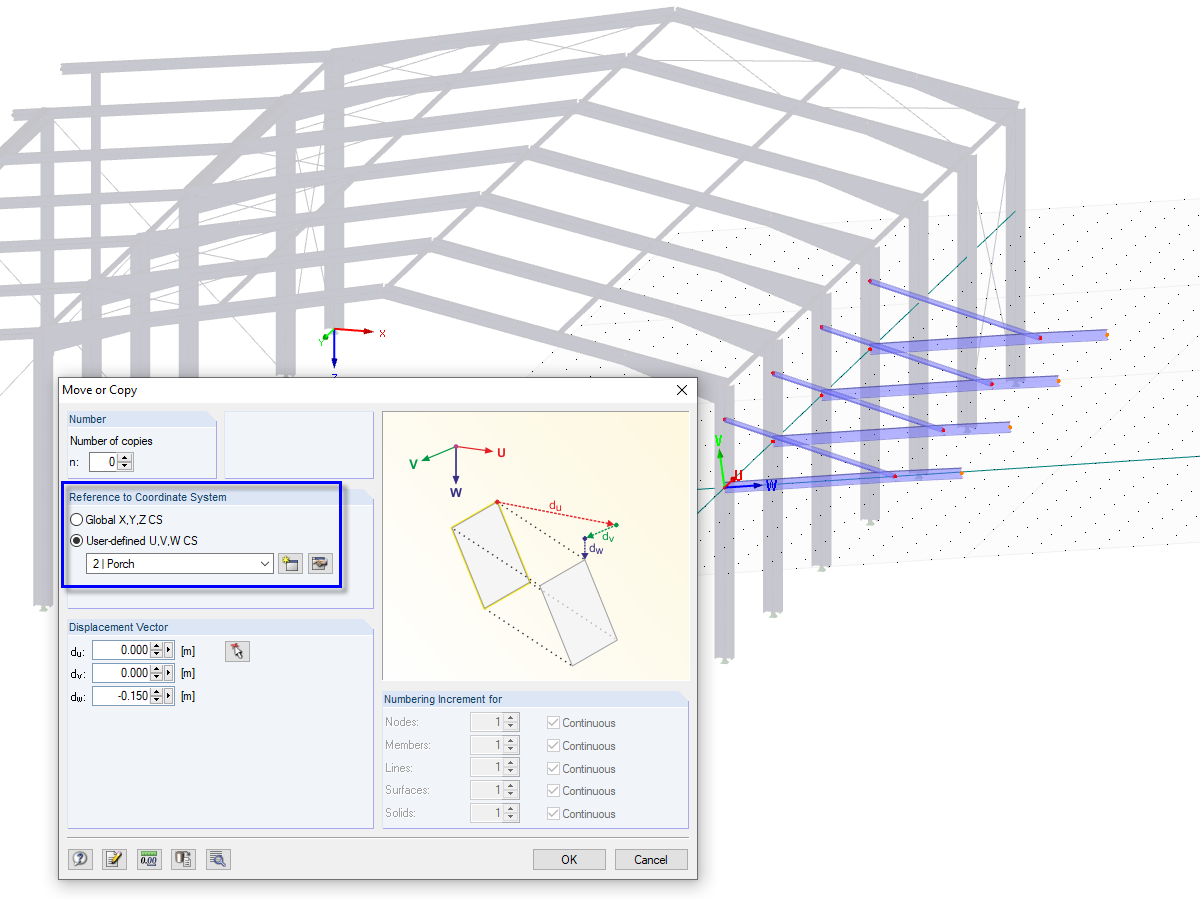Open units and decimal places settings icon
This screenshot has width=1200, height=900.
[148, 859]
